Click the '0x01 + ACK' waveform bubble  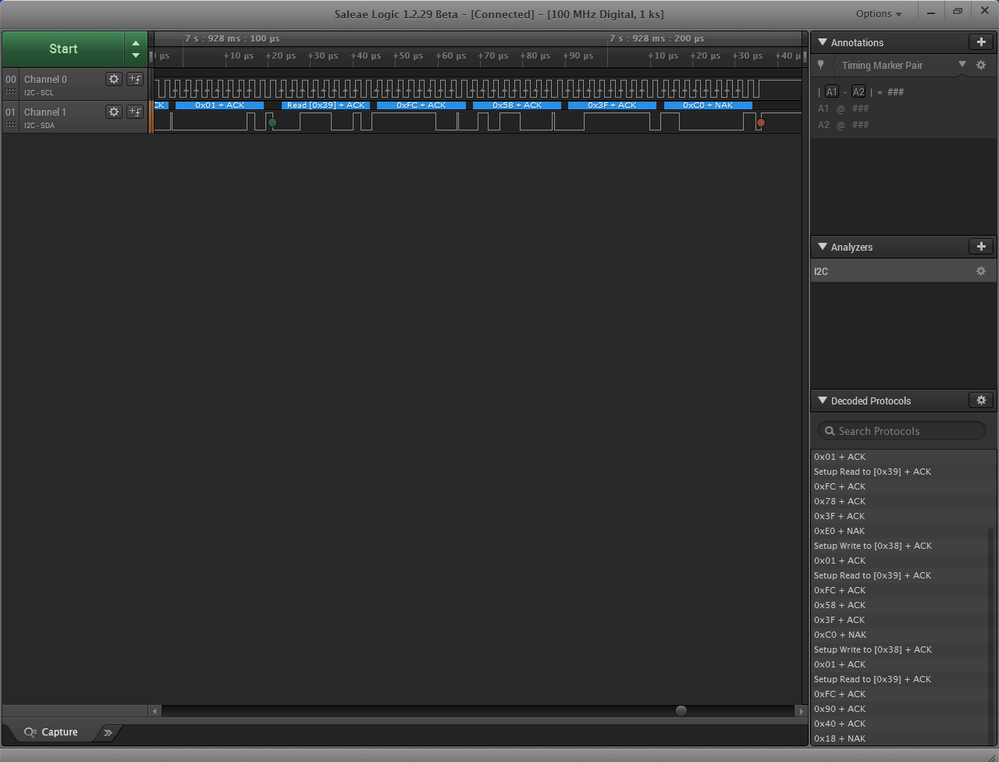tap(219, 105)
